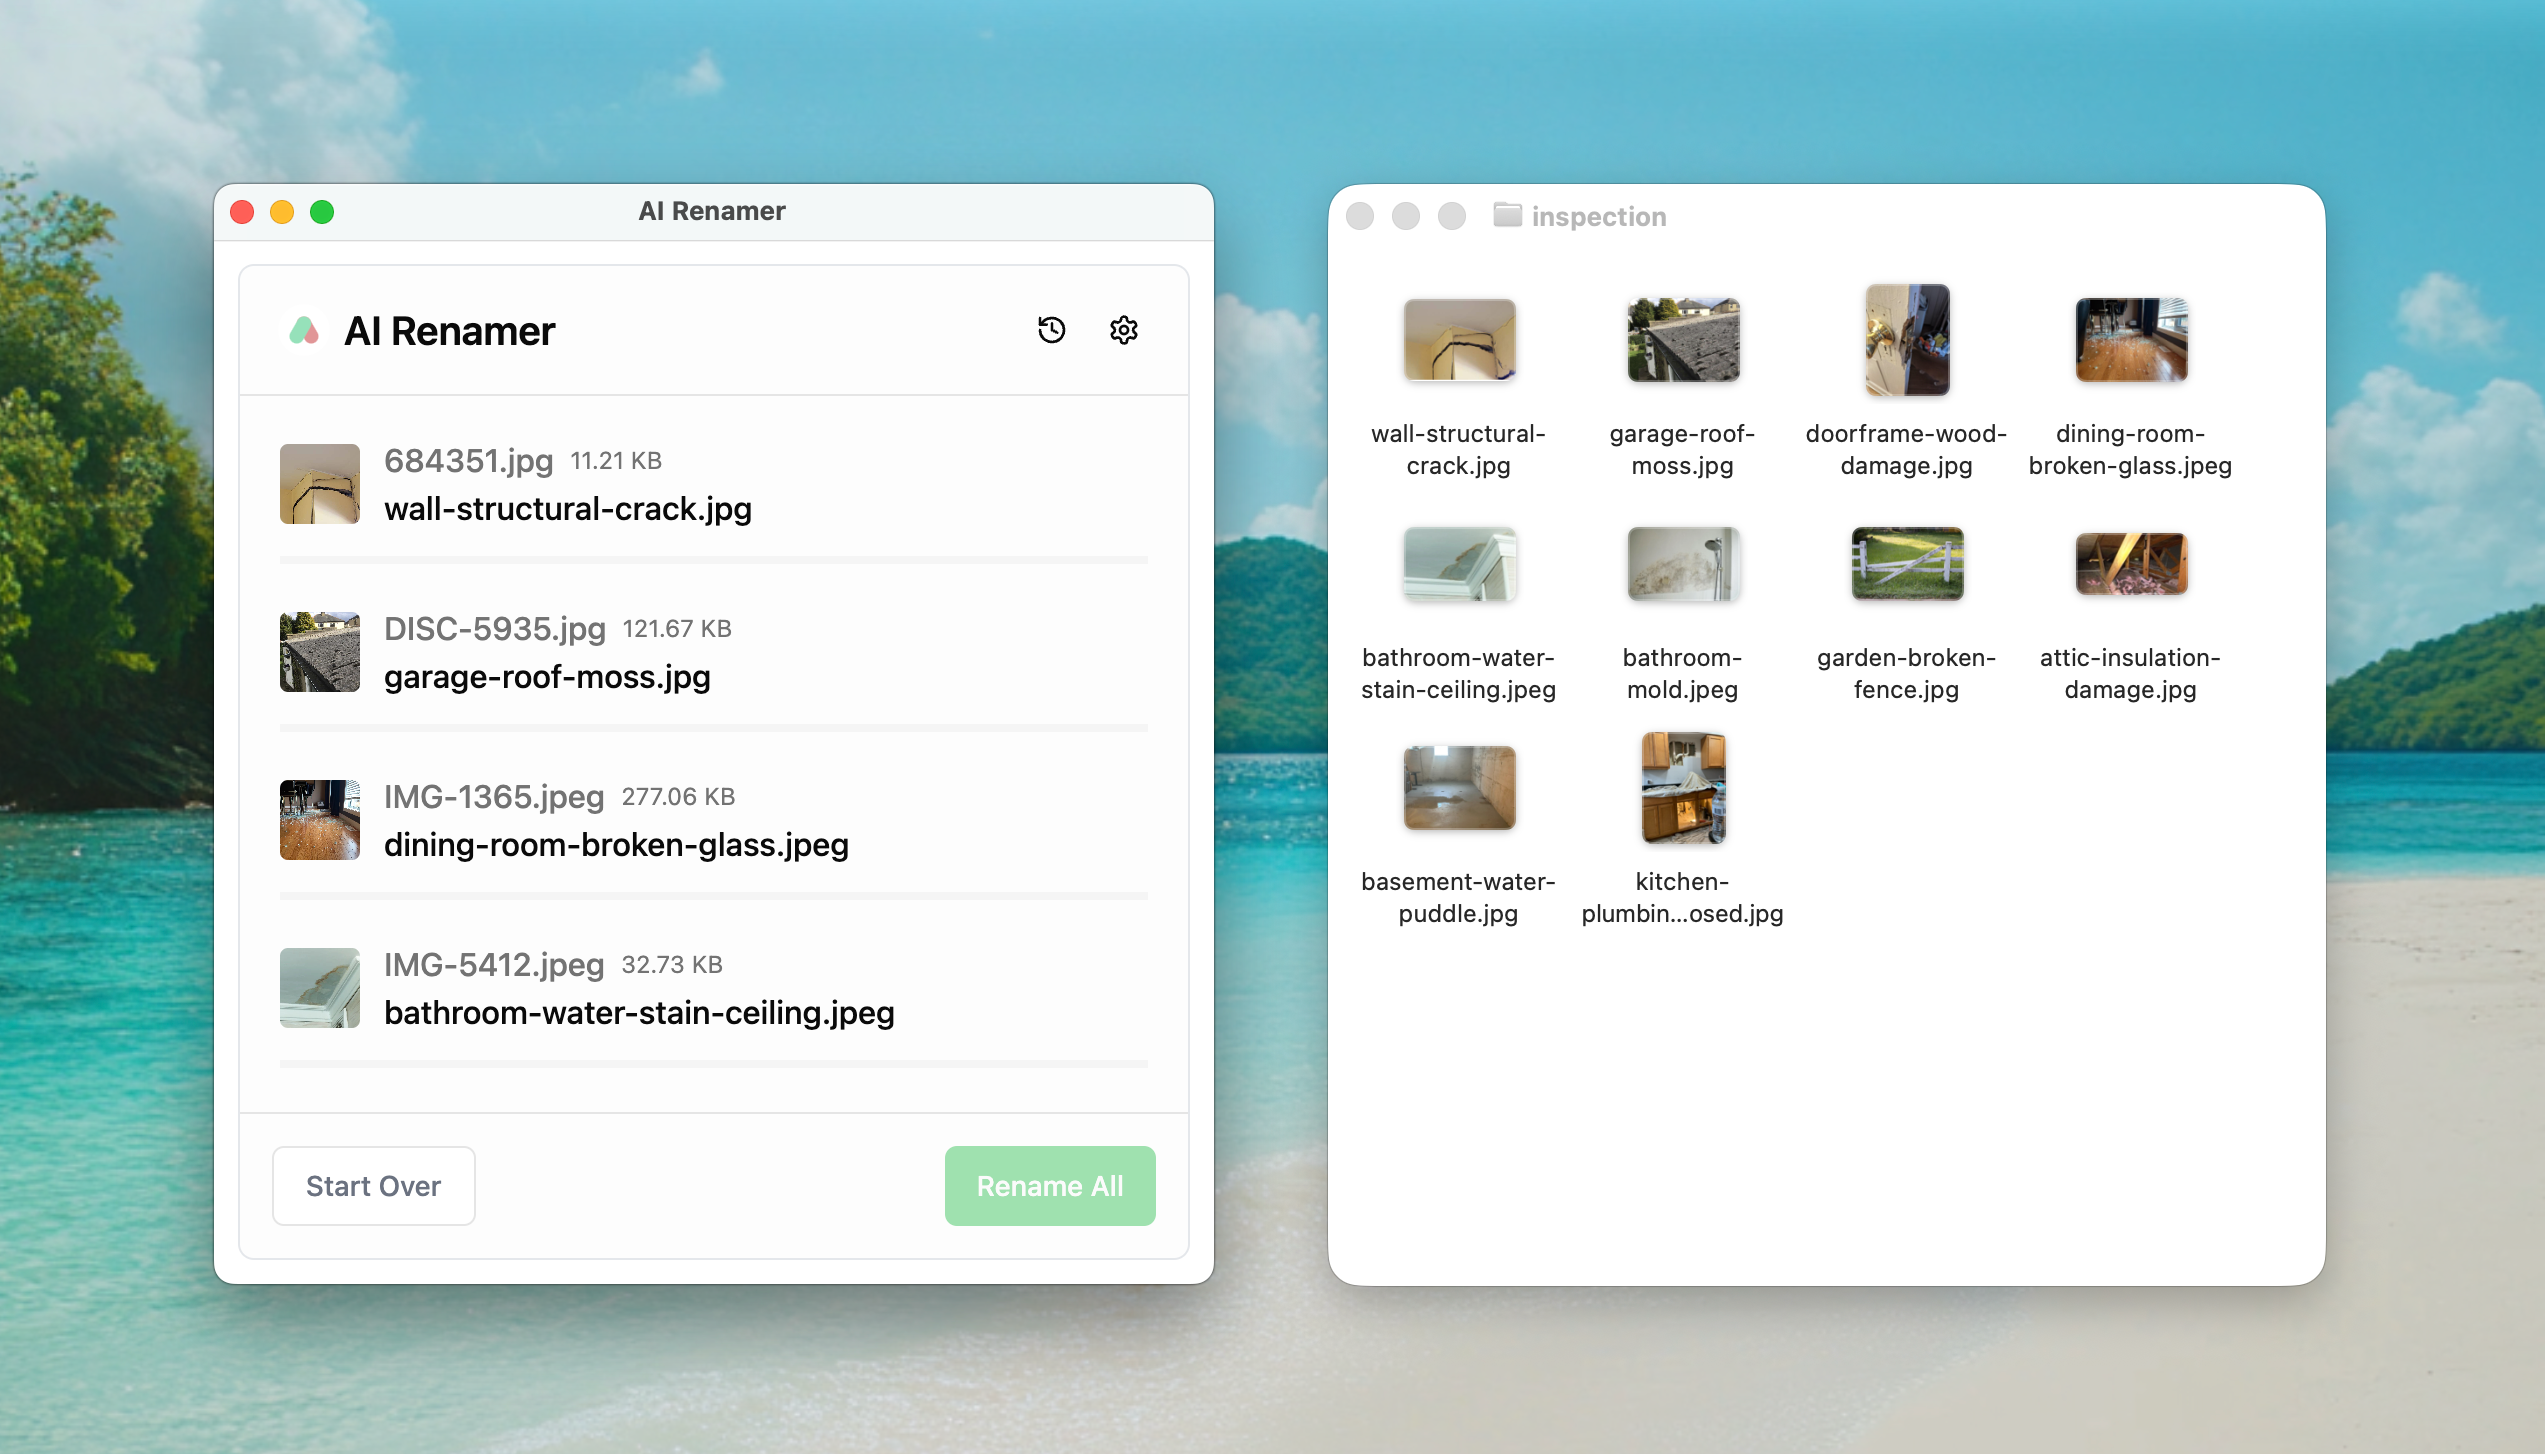The image size is (2545, 1454).
Task: Select basement-water-puddle.jpg file icon
Action: [1458, 788]
